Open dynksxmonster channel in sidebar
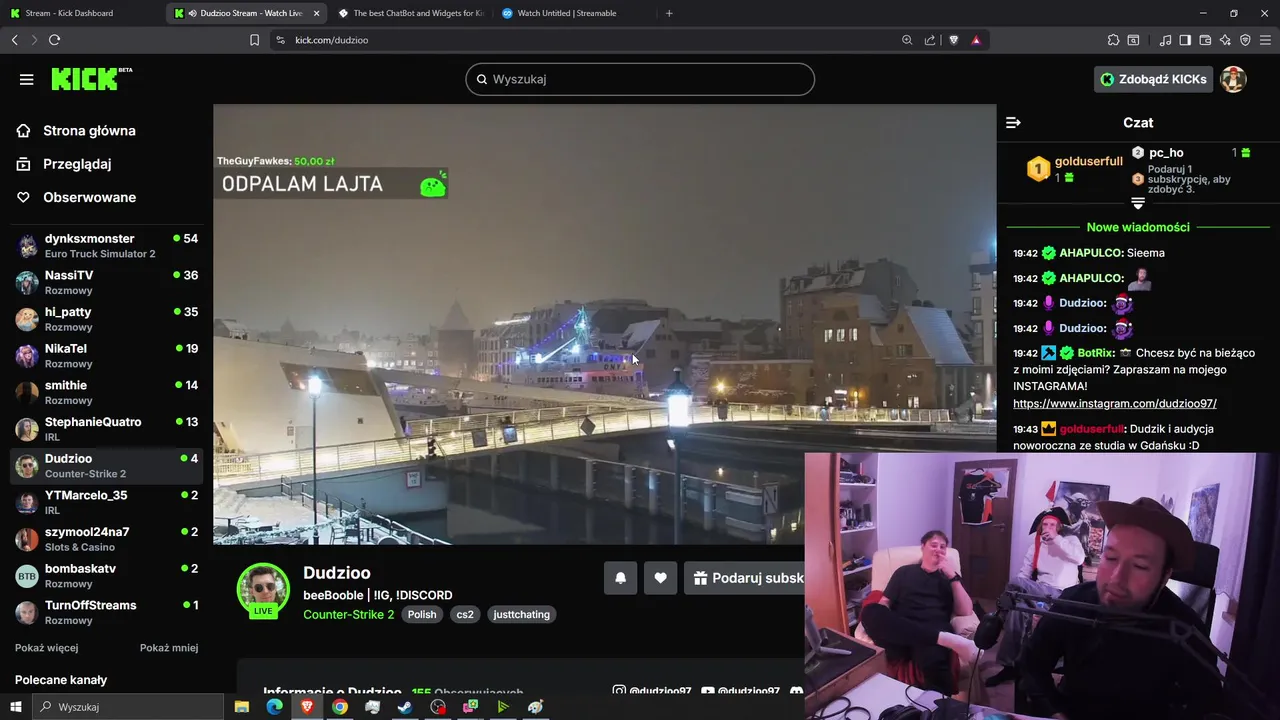This screenshot has height=720, width=1280. (107, 246)
